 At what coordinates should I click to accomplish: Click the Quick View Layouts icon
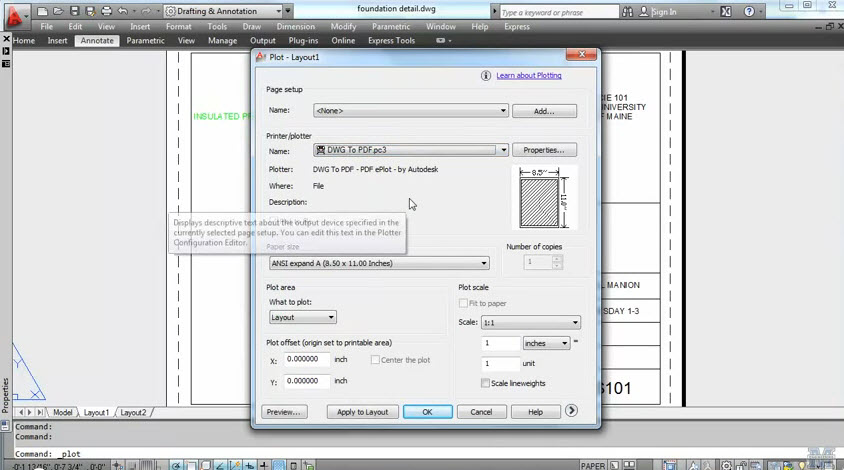pos(614,465)
